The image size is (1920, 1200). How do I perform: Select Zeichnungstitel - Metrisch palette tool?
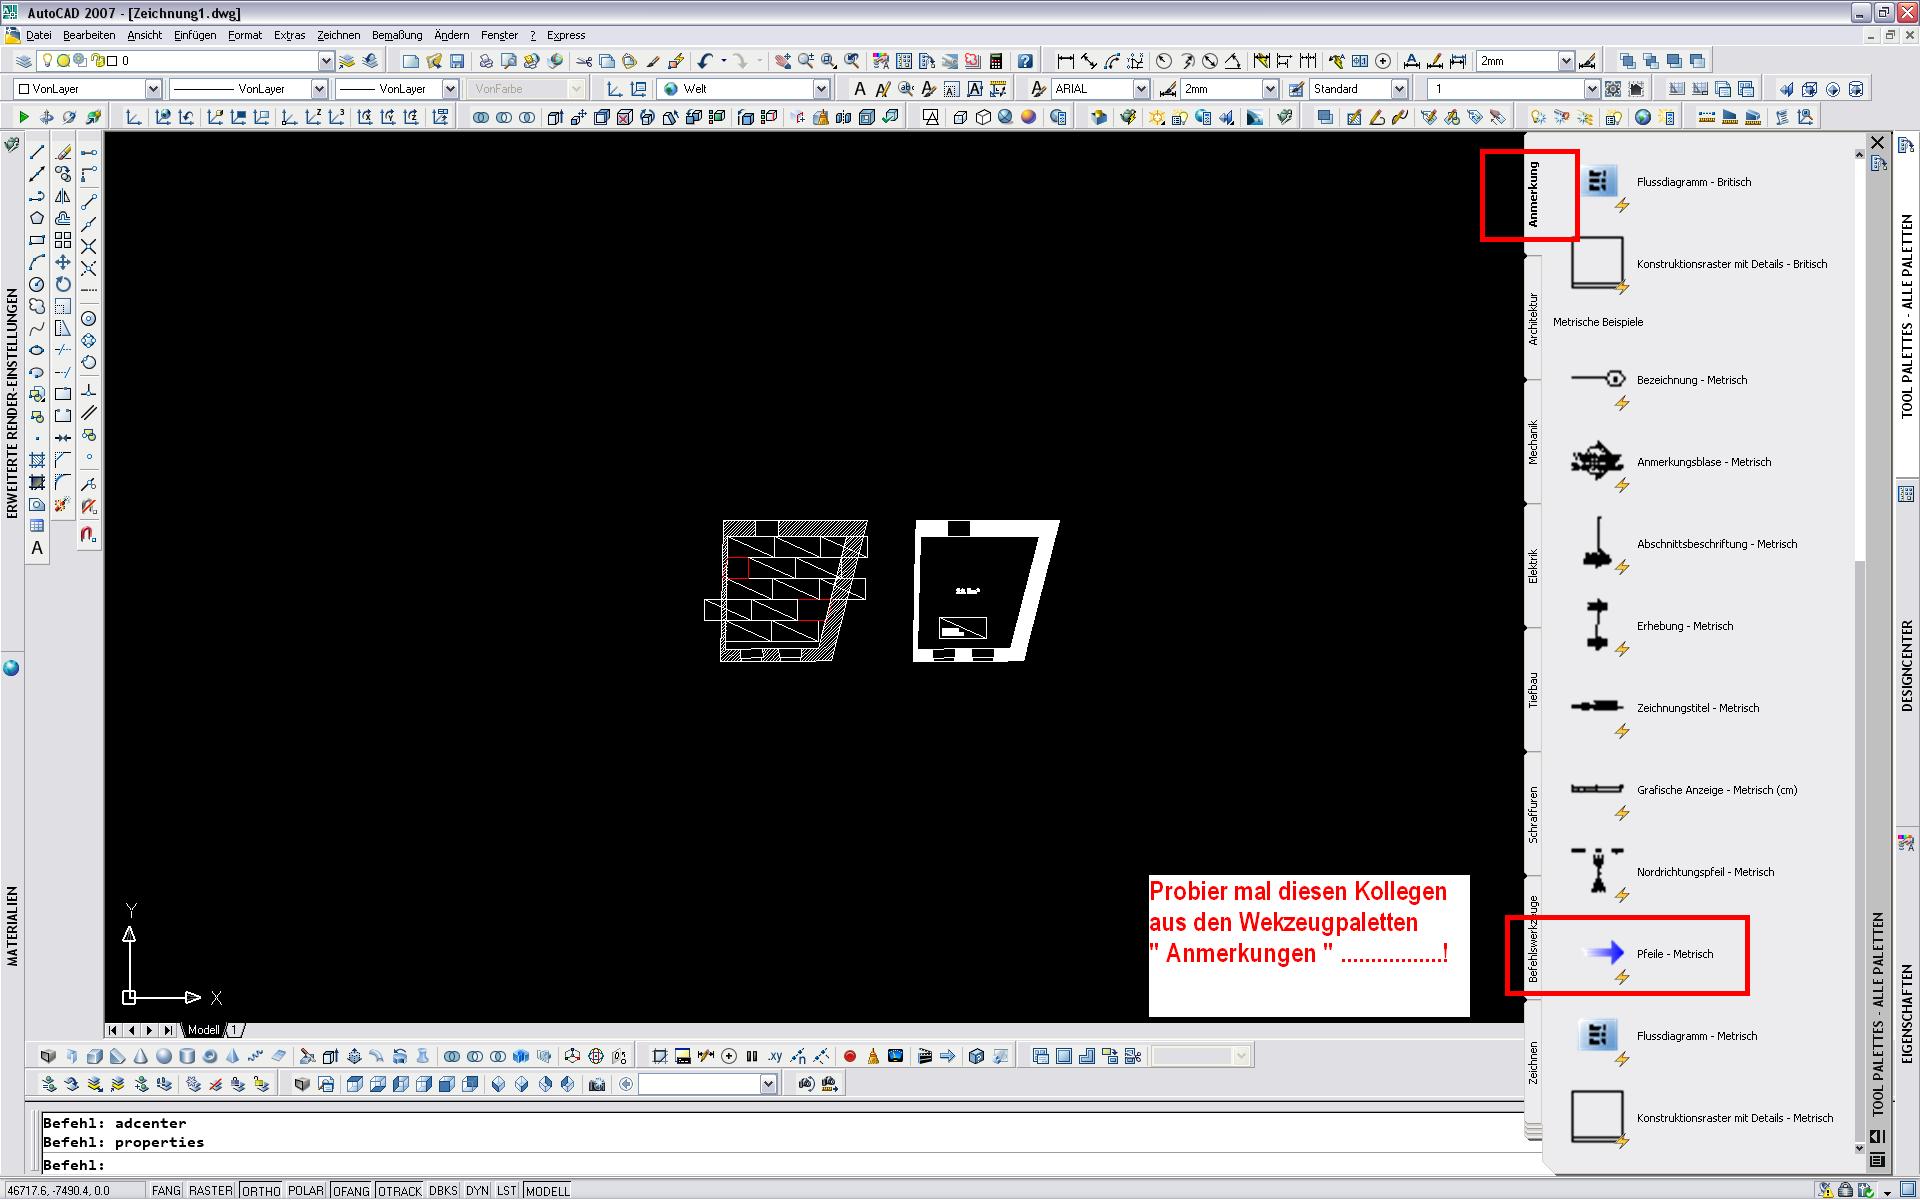tap(1697, 708)
